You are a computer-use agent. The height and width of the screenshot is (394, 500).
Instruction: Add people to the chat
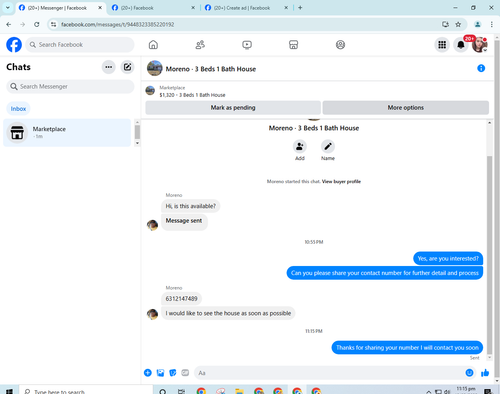[300, 147]
